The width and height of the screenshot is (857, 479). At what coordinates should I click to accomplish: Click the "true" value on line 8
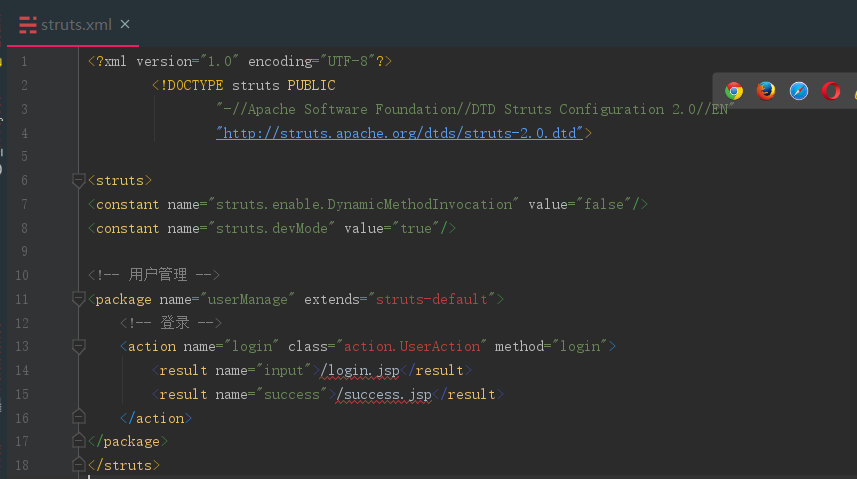415,228
